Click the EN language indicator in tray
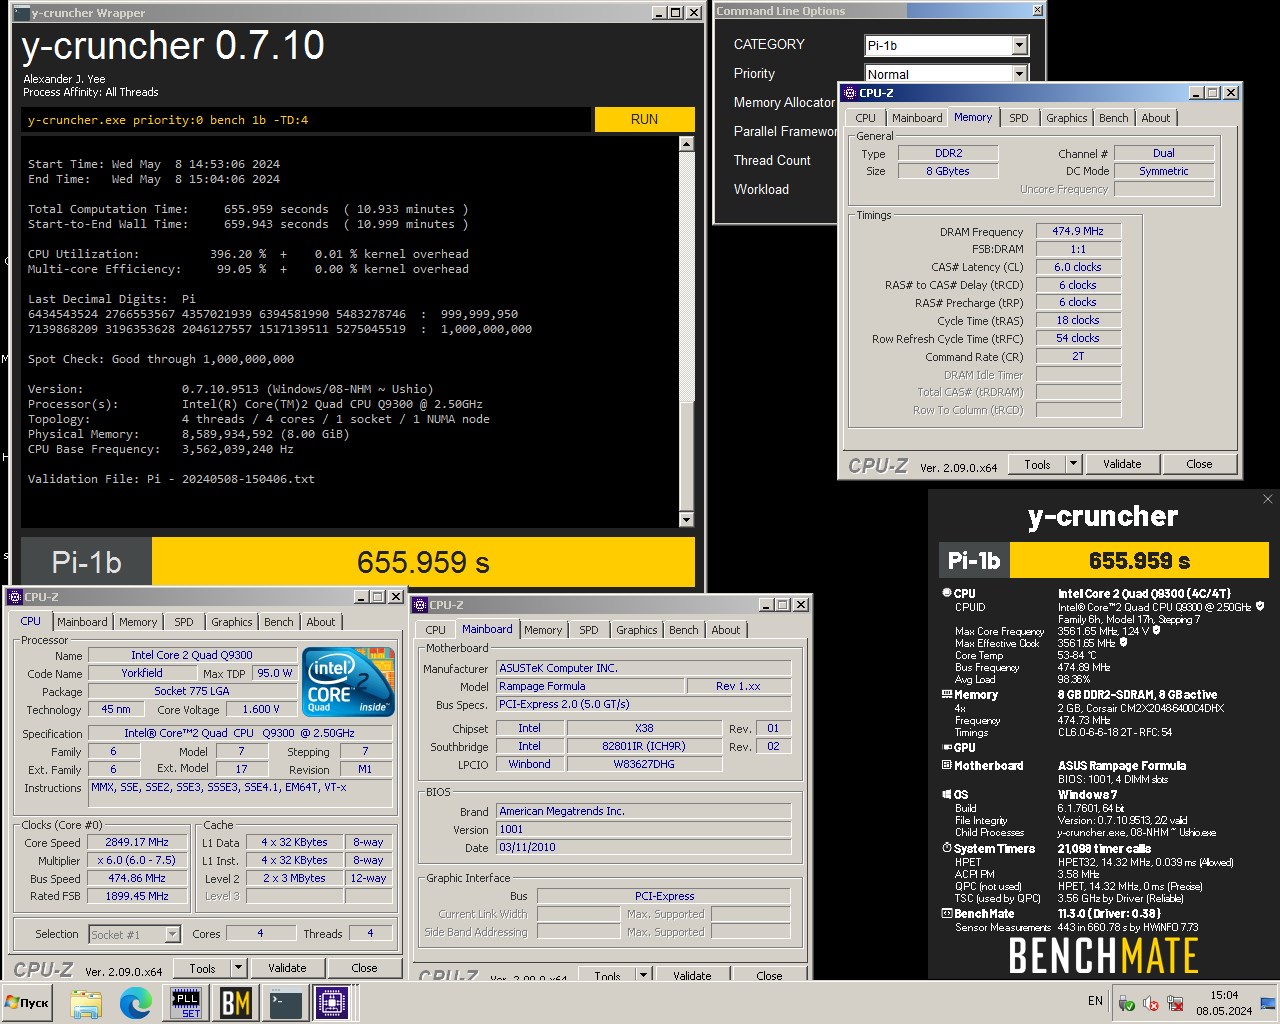 click(x=1095, y=1001)
